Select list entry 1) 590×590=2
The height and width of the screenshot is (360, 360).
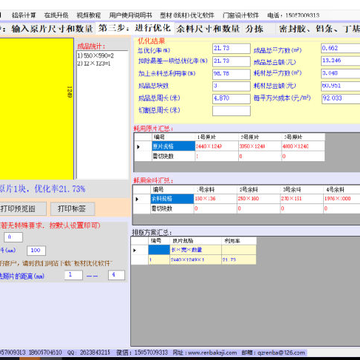pyautogui.click(x=96, y=56)
